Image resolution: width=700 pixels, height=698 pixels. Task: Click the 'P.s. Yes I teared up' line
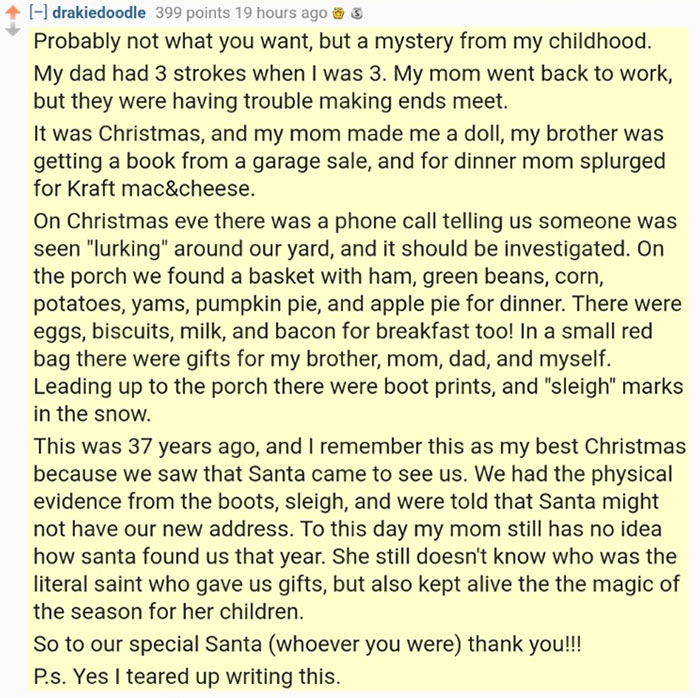pyautogui.click(x=187, y=676)
